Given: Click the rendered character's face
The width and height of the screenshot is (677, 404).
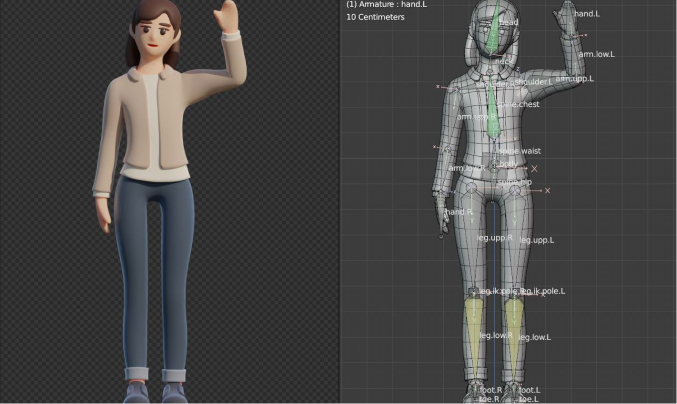Looking at the screenshot, I should click(153, 37).
